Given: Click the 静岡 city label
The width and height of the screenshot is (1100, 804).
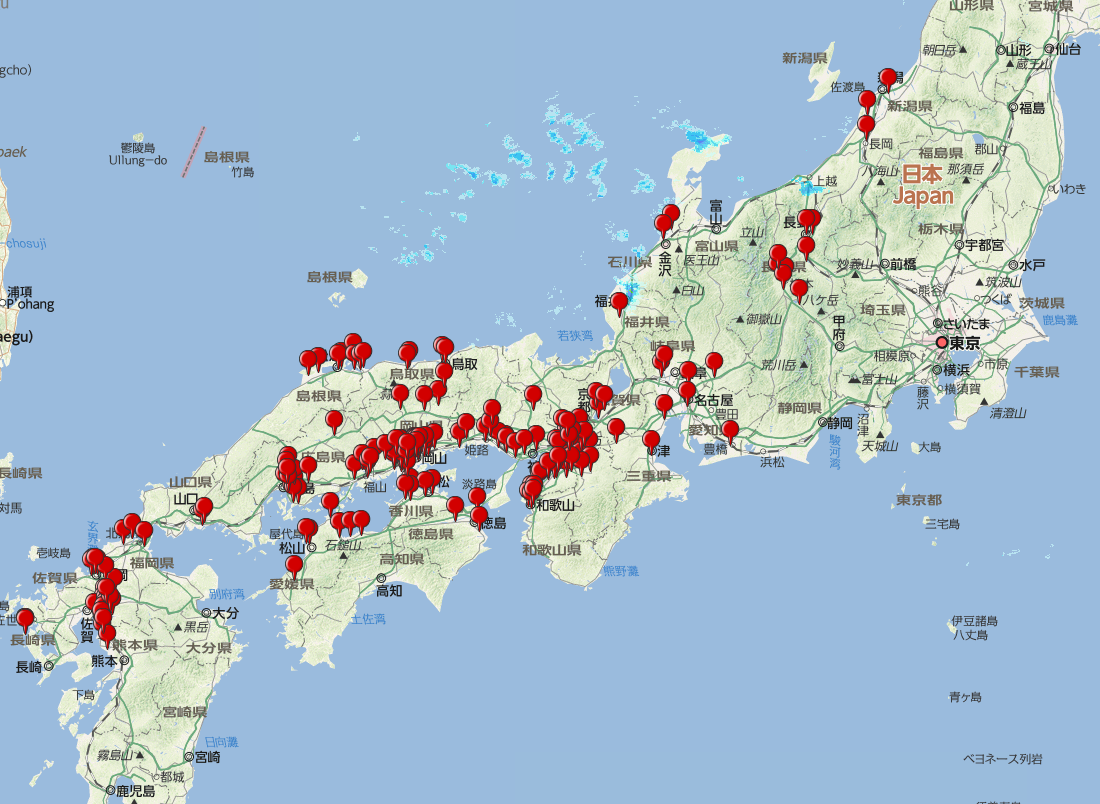Looking at the screenshot, I should (840, 423).
